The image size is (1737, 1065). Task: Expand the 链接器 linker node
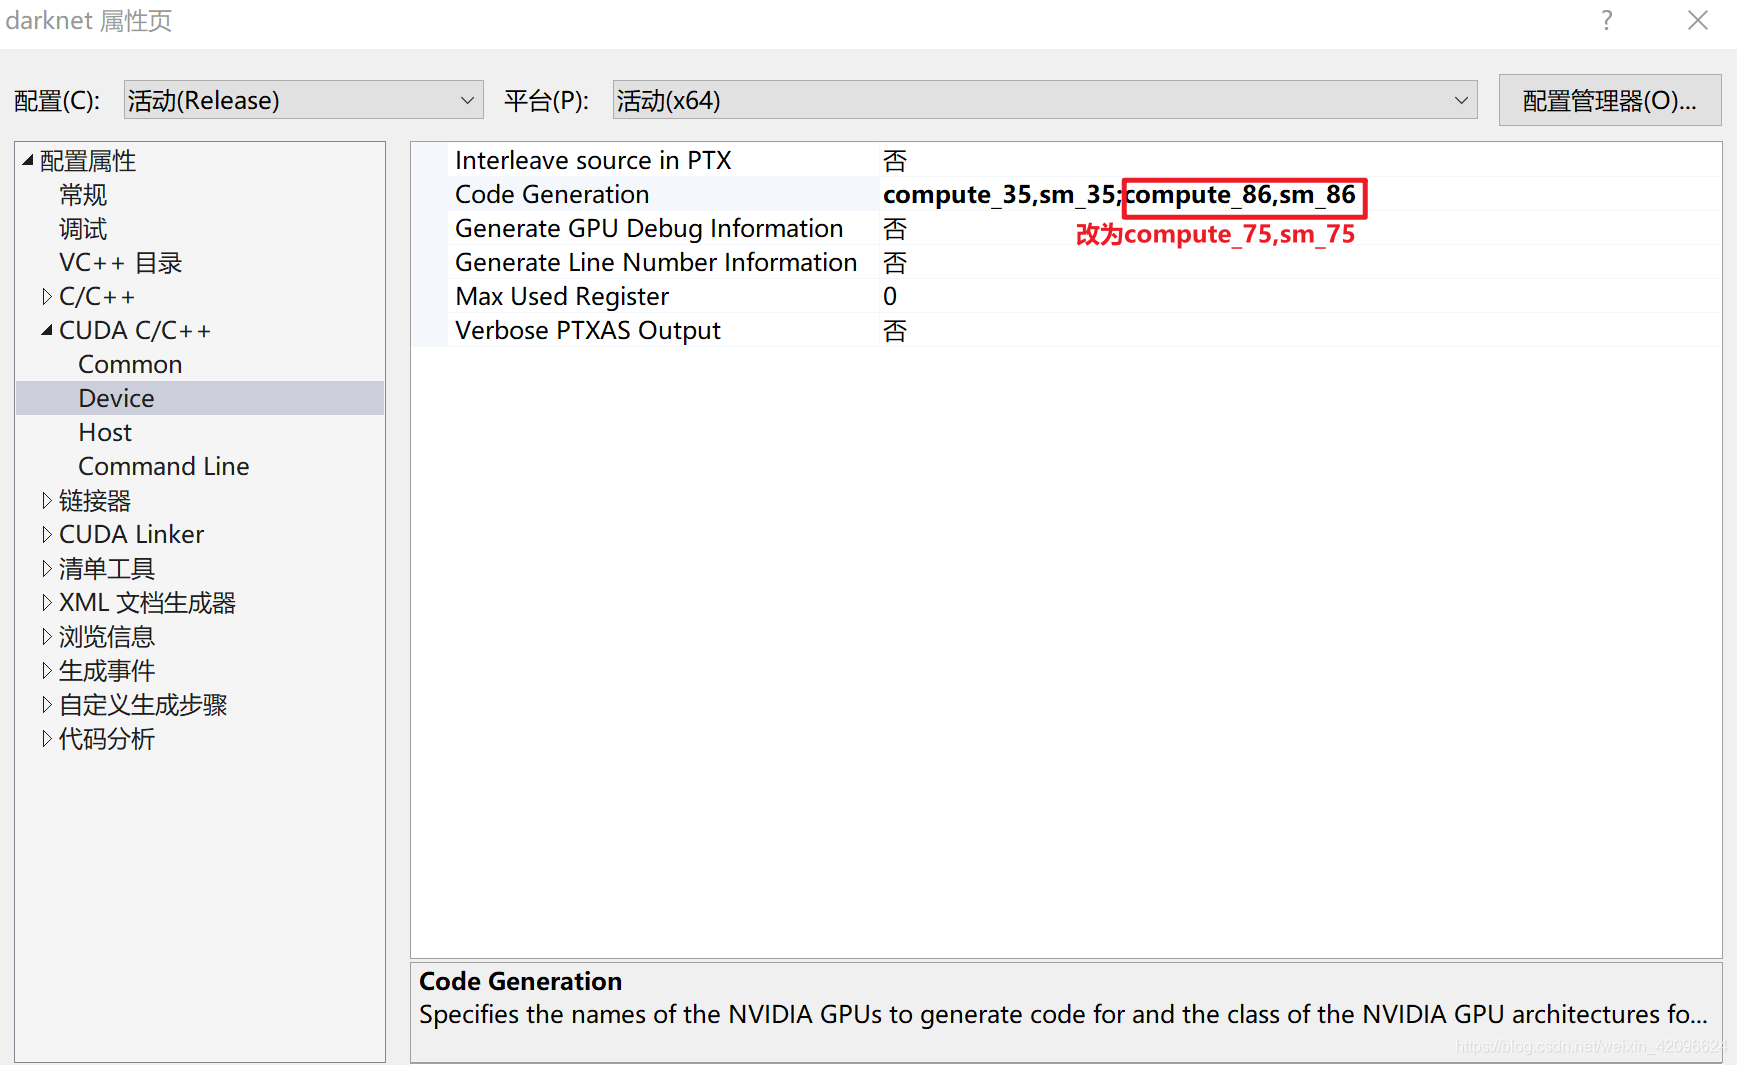(47, 500)
